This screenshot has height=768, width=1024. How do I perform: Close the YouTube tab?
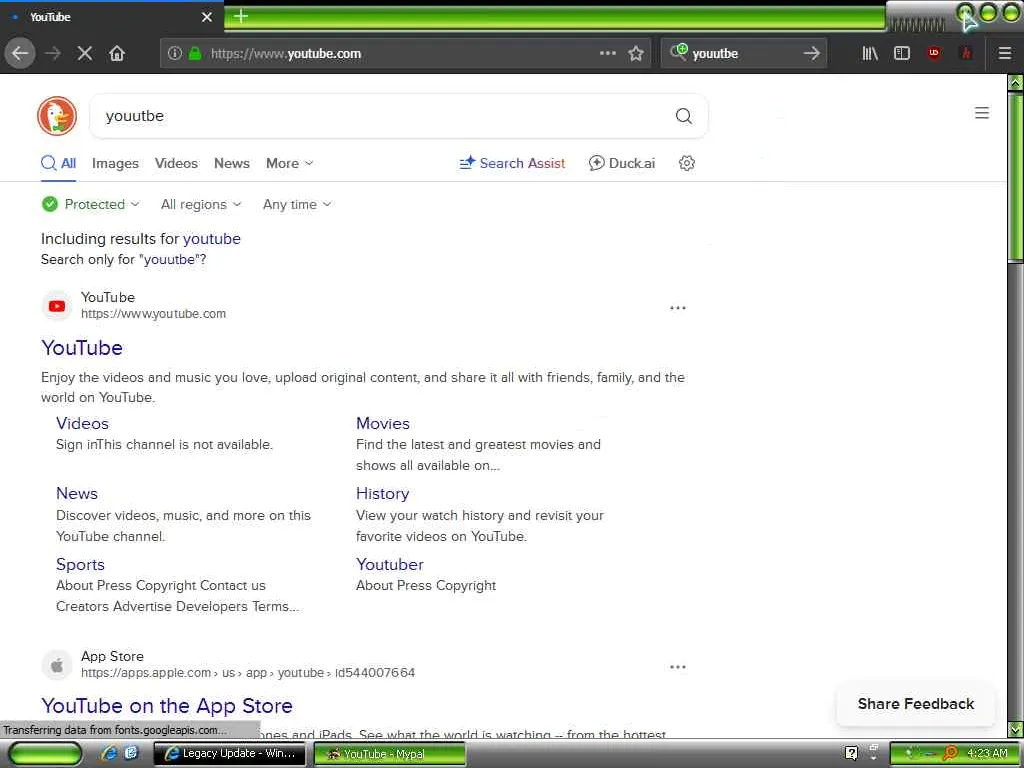[207, 17]
